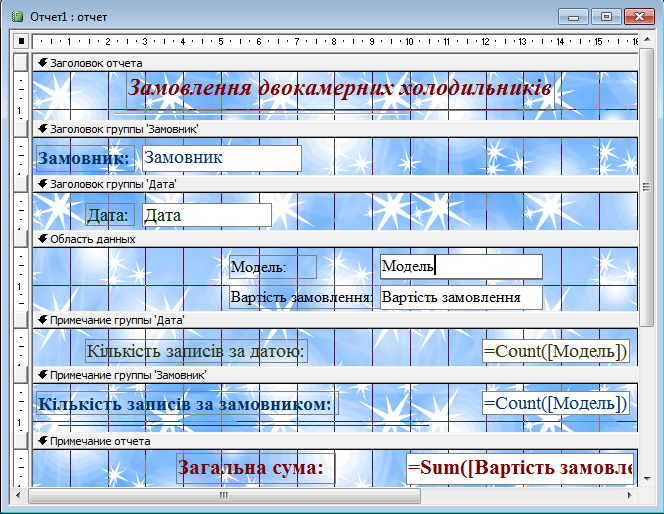The height and width of the screenshot is (514, 664).
Task: Click the green report icon in title bar
Action: pos(17,17)
